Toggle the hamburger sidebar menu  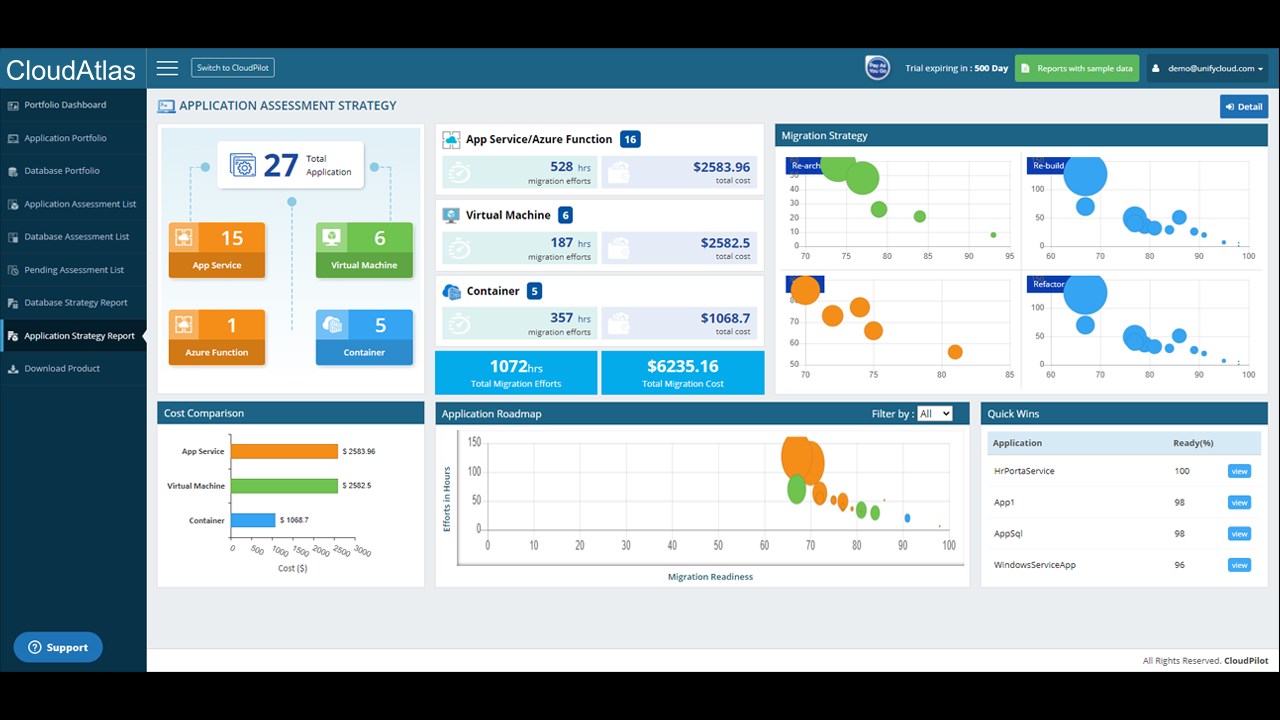pyautogui.click(x=167, y=68)
